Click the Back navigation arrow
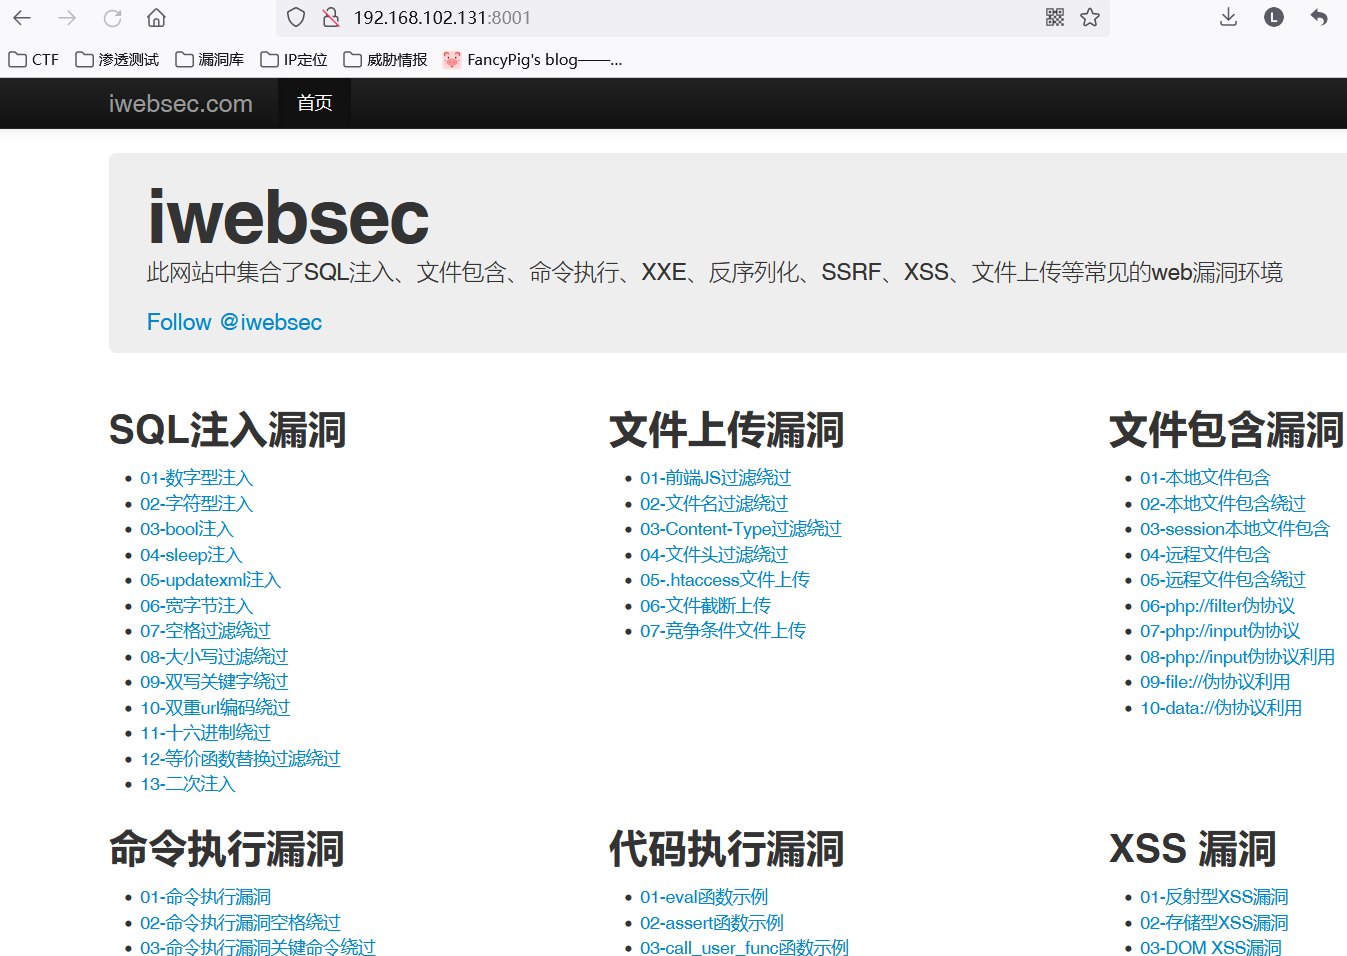 pyautogui.click(x=22, y=17)
